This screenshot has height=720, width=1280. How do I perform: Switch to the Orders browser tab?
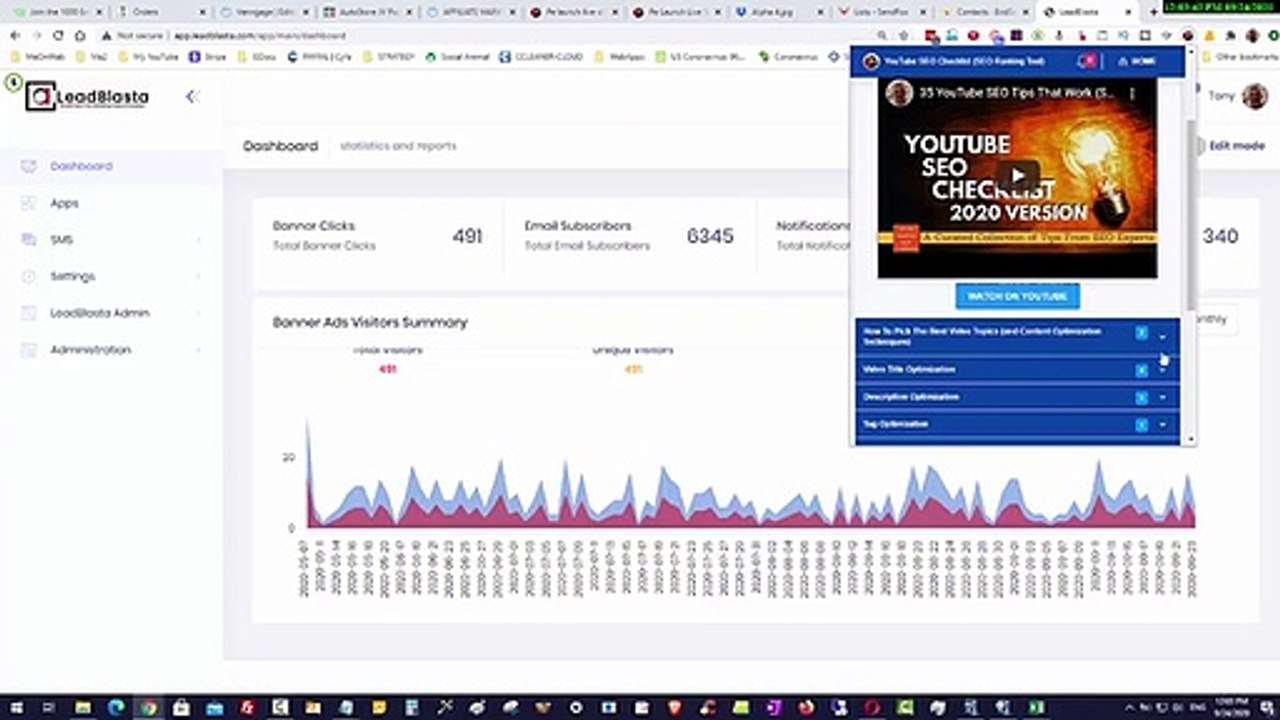(x=160, y=12)
